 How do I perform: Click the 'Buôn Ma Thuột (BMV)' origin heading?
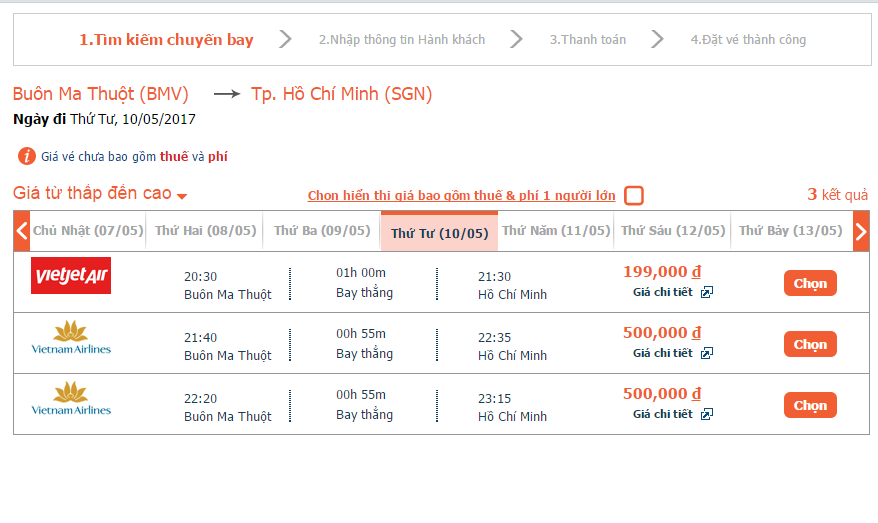pos(101,94)
